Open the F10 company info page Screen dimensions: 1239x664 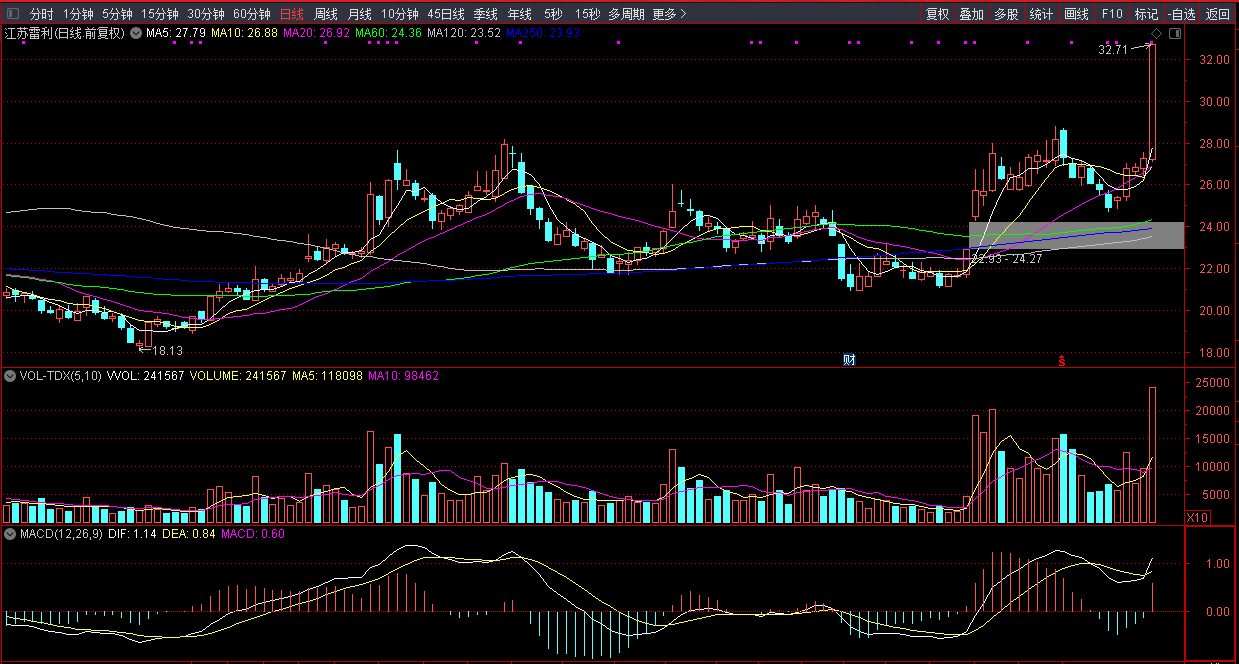tap(1112, 14)
